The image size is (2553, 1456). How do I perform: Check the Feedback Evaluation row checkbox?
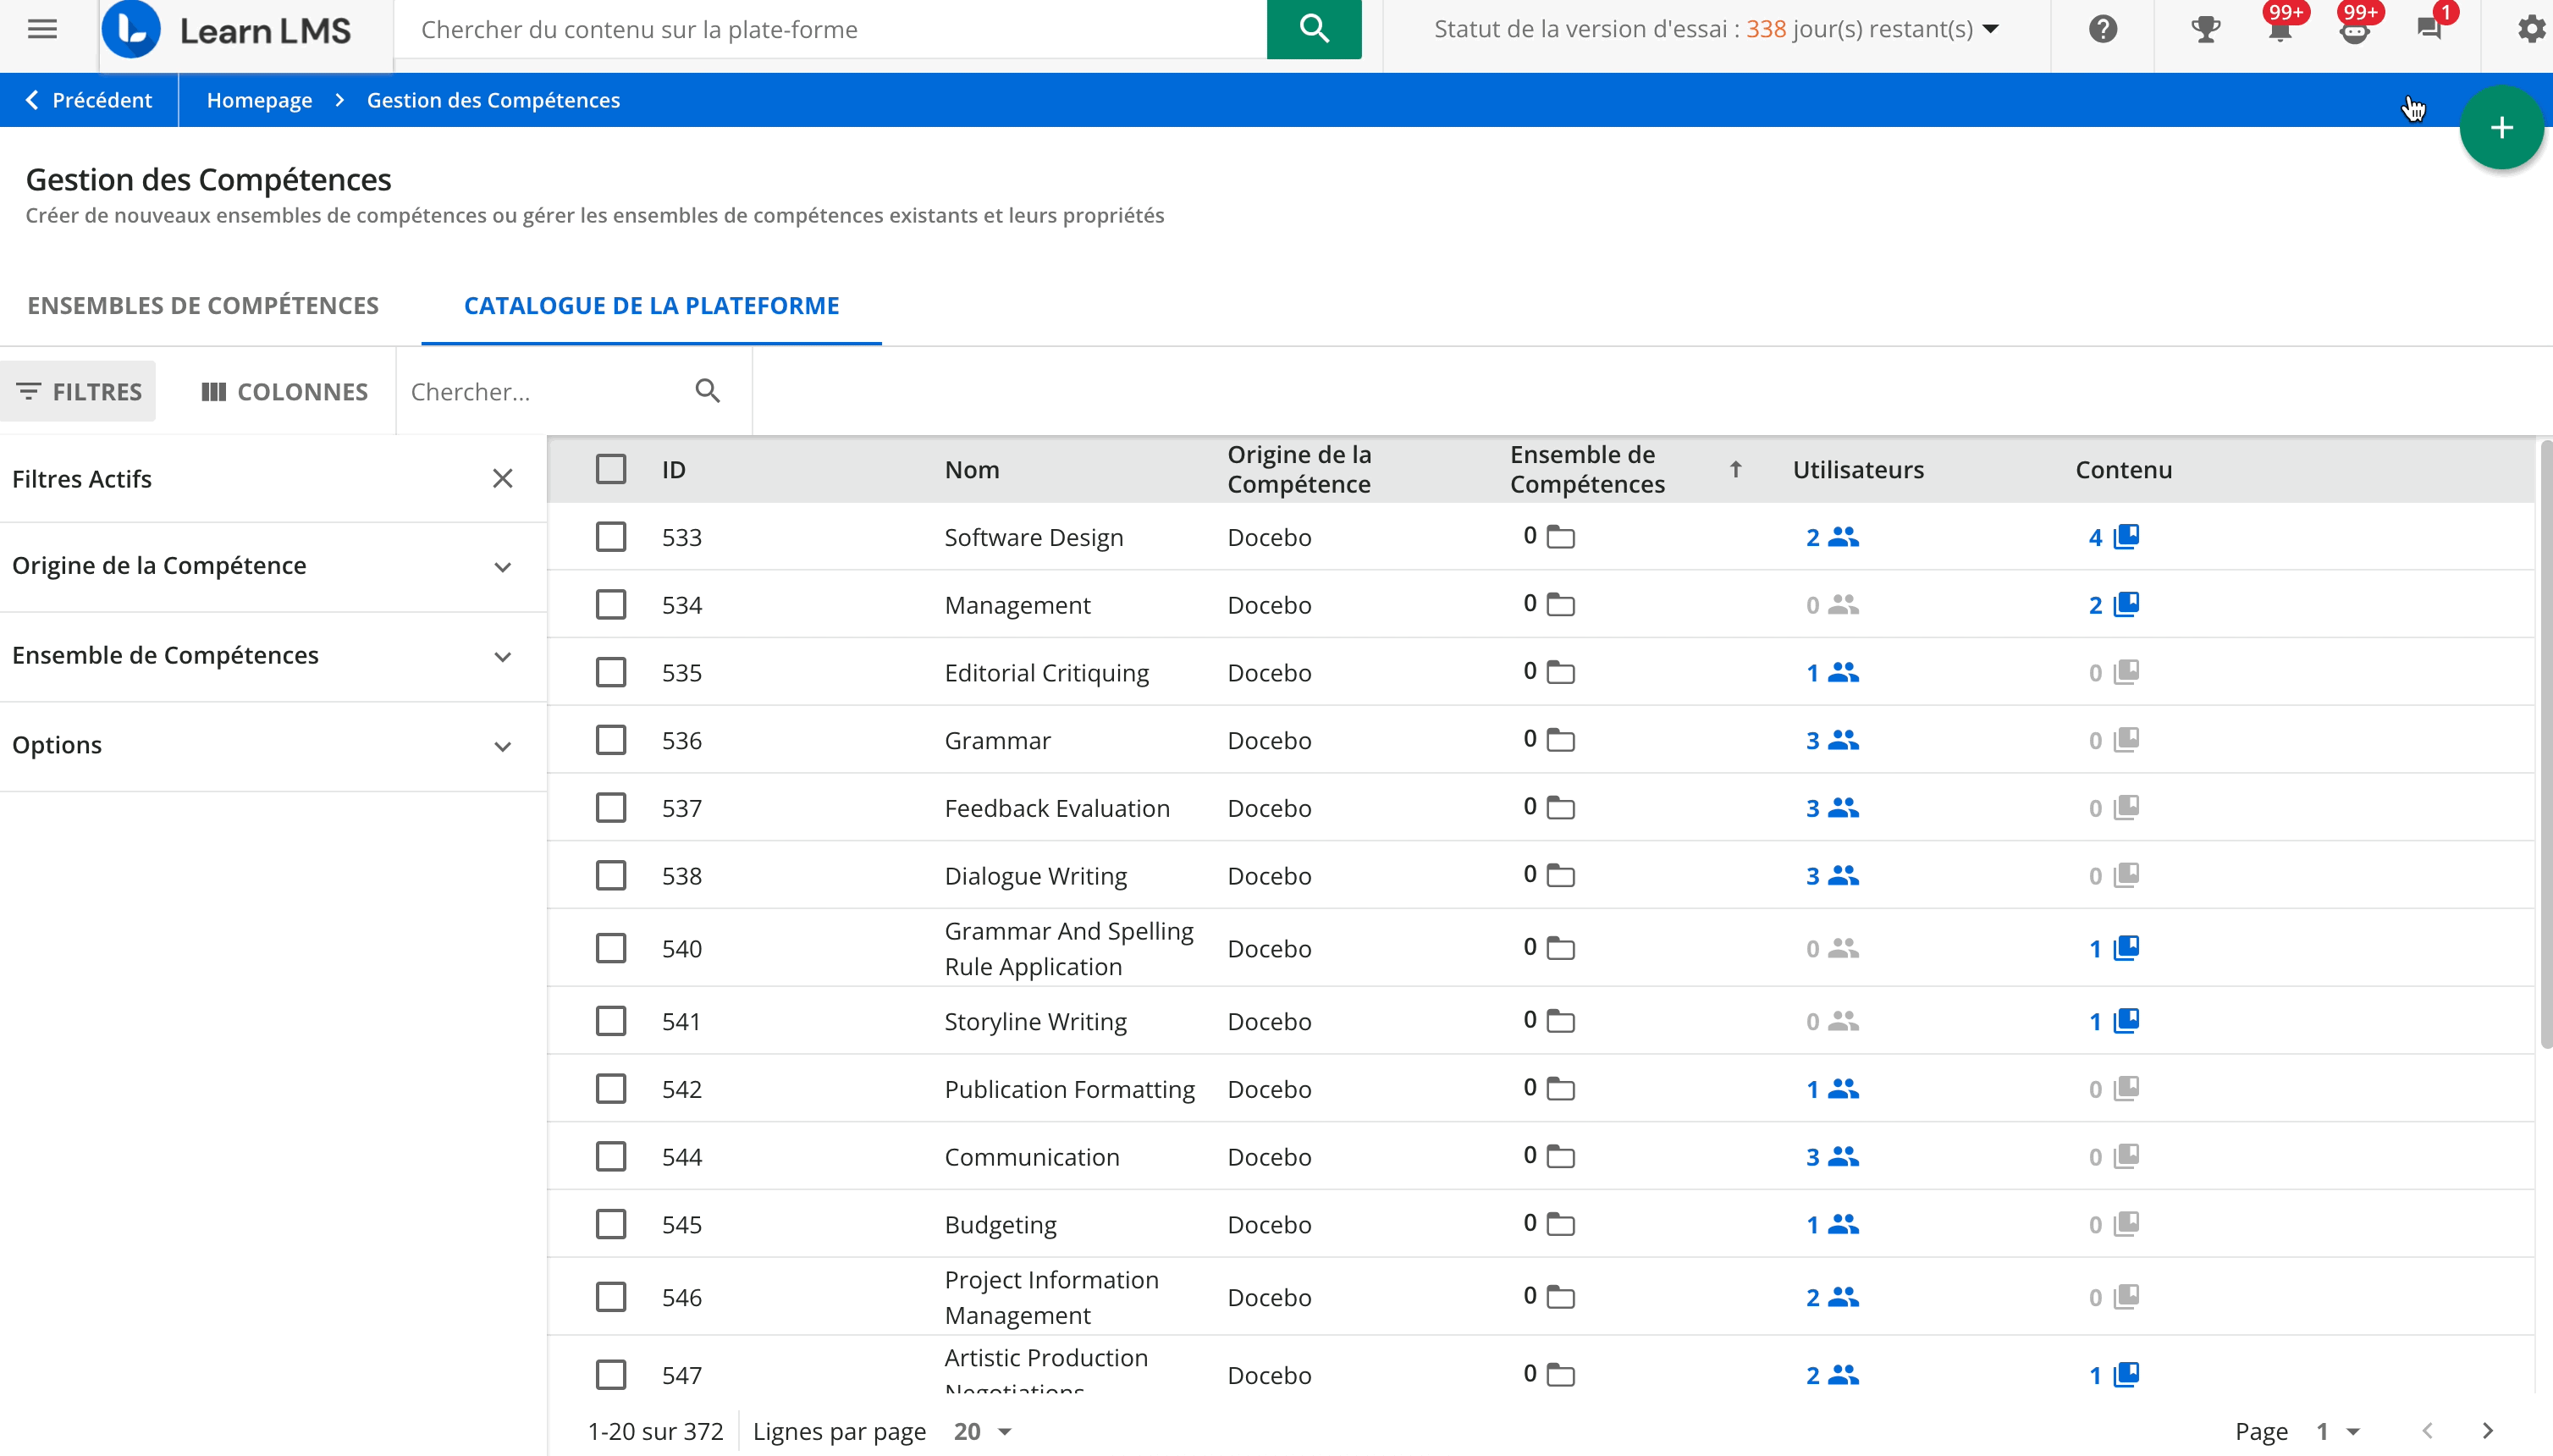click(x=610, y=808)
